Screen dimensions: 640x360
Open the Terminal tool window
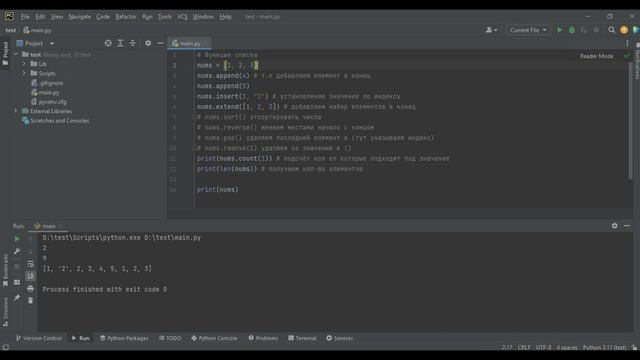pos(302,338)
